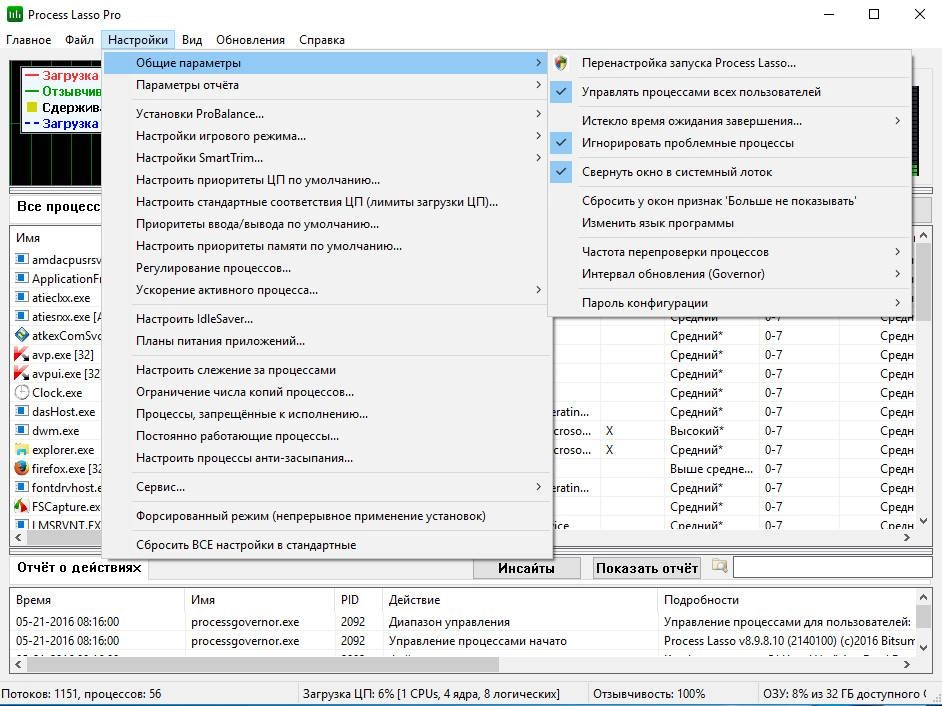Click the actions log scrollbar up arrow
Viewport: 942px width, 706px height.
923,597
